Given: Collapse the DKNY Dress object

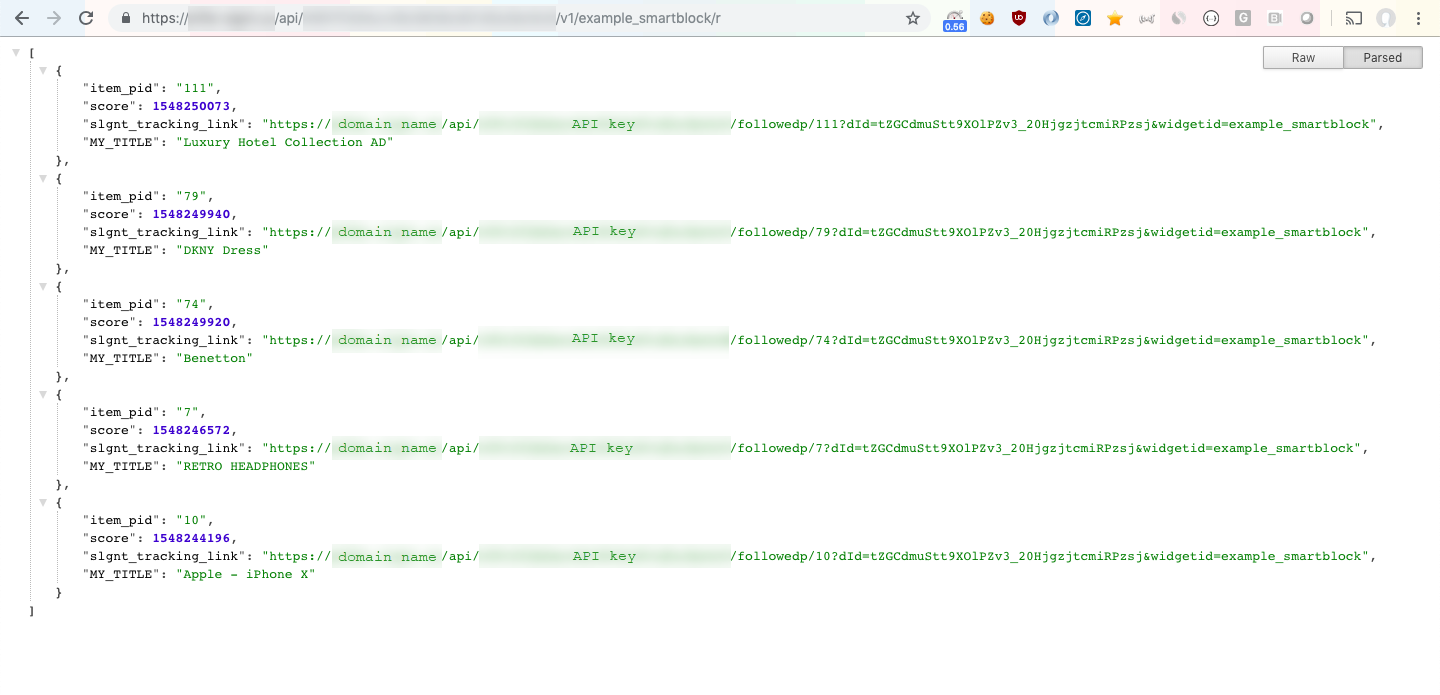Looking at the screenshot, I should (43, 178).
